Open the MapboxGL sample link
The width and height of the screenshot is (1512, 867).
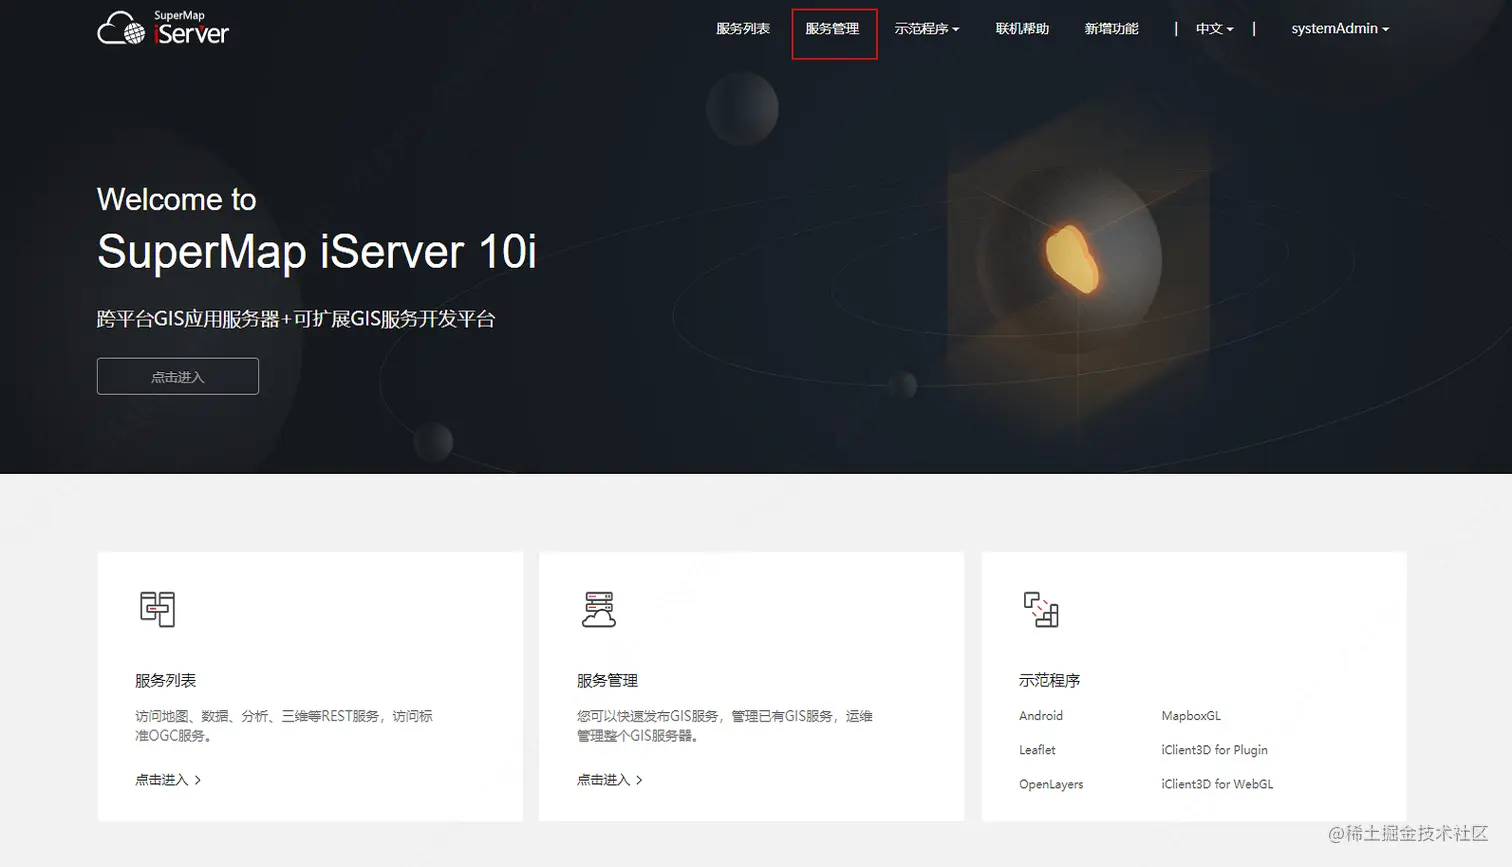tap(1191, 716)
